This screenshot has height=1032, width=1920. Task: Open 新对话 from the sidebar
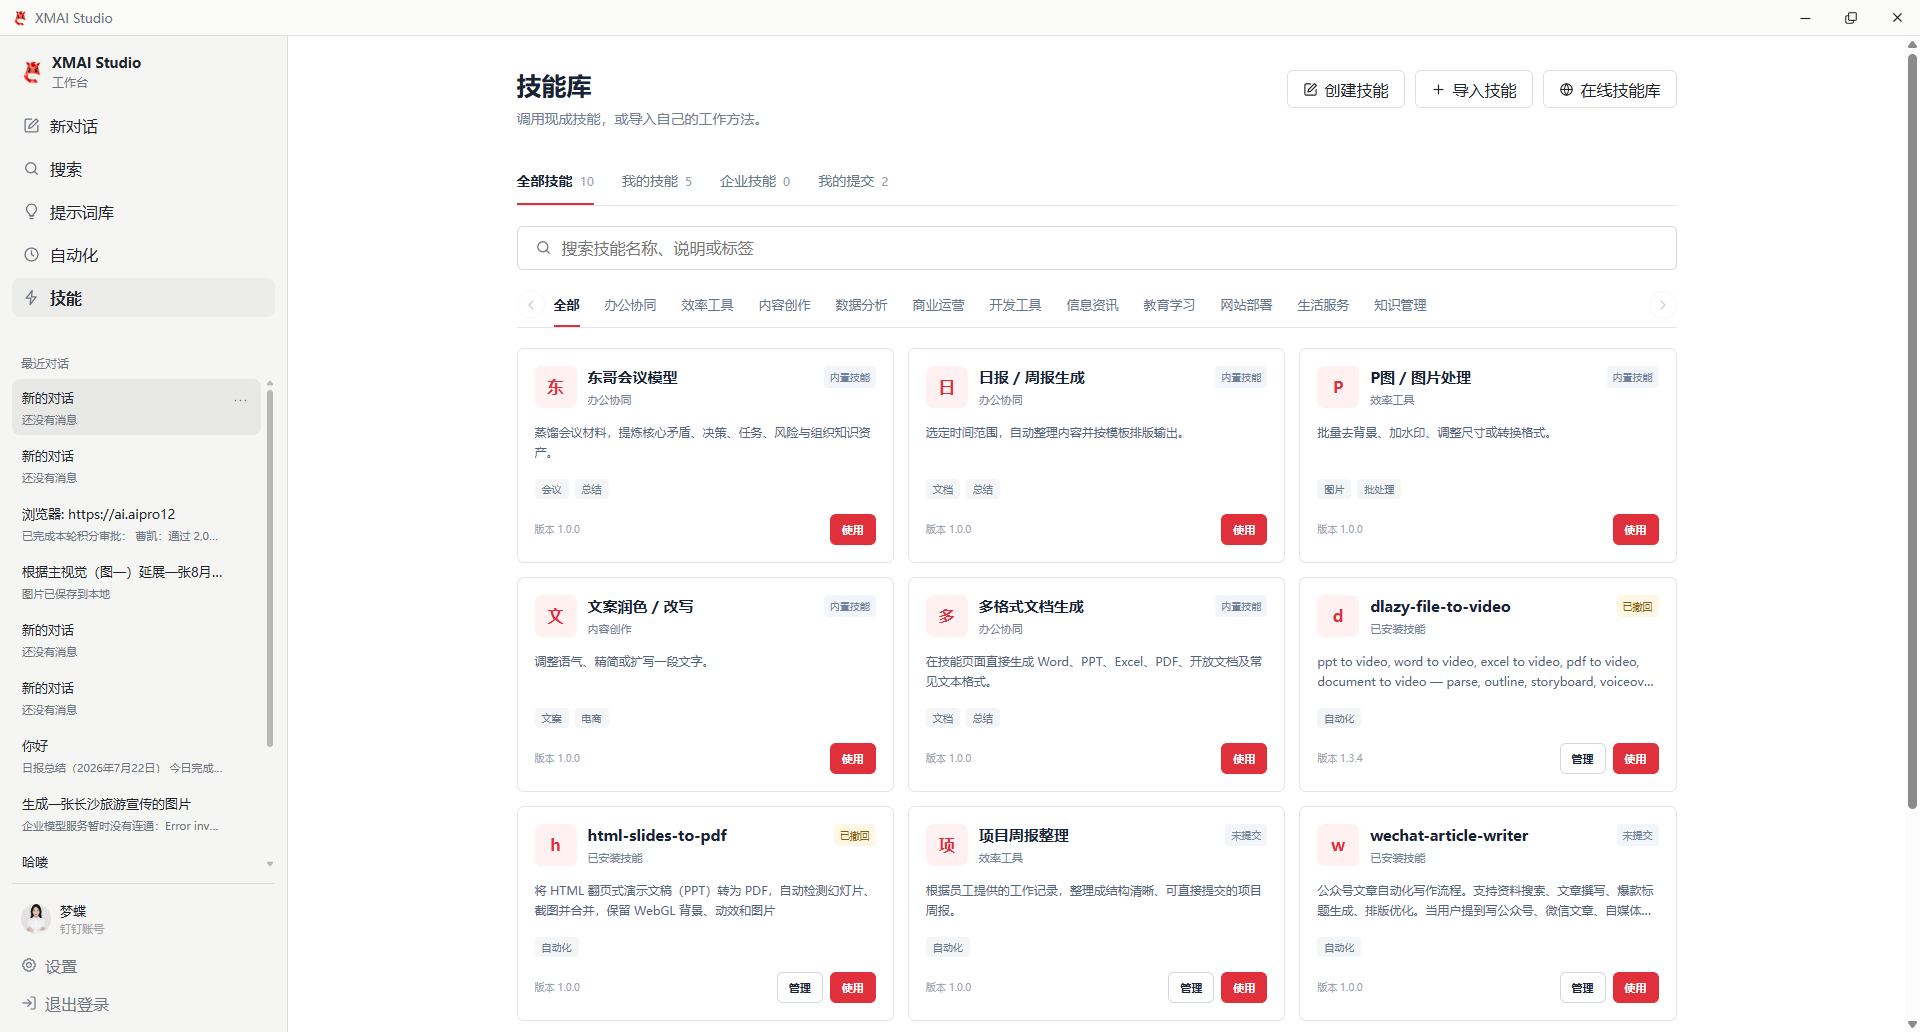(x=143, y=126)
